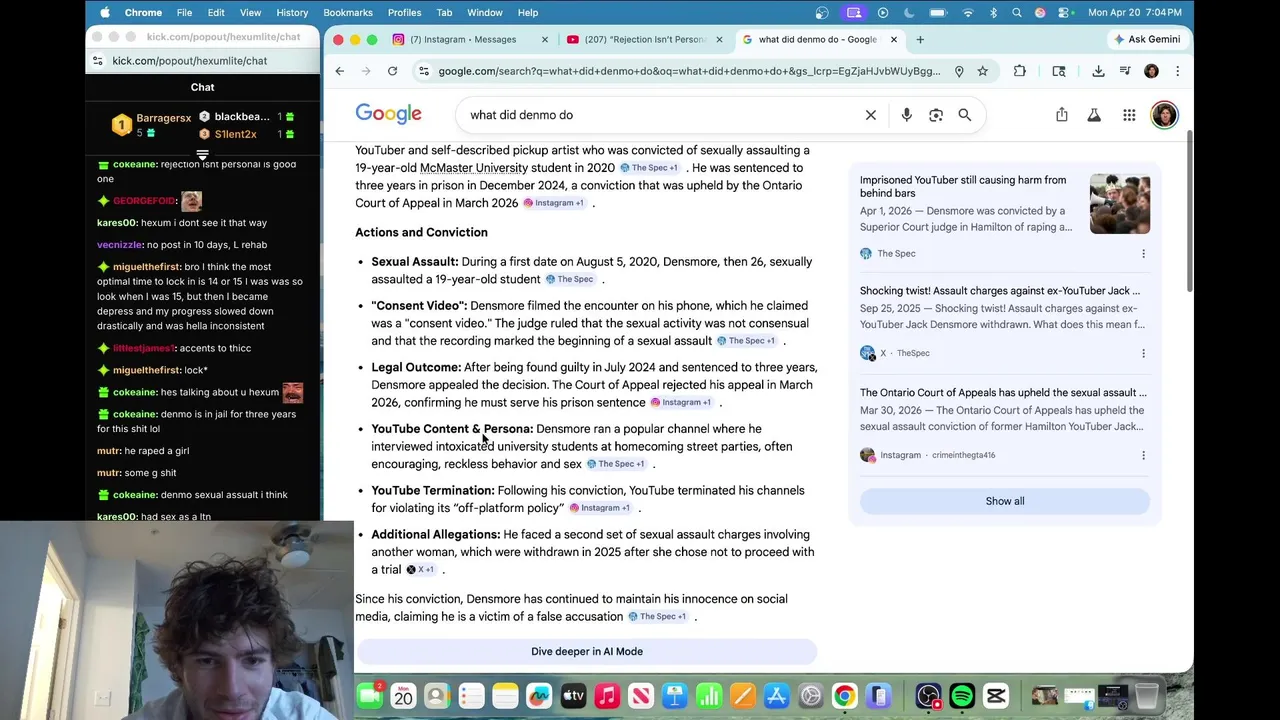Viewport: 1280px width, 720px height.
Task: Click Dive deeper in AI Mode
Action: 587,652
